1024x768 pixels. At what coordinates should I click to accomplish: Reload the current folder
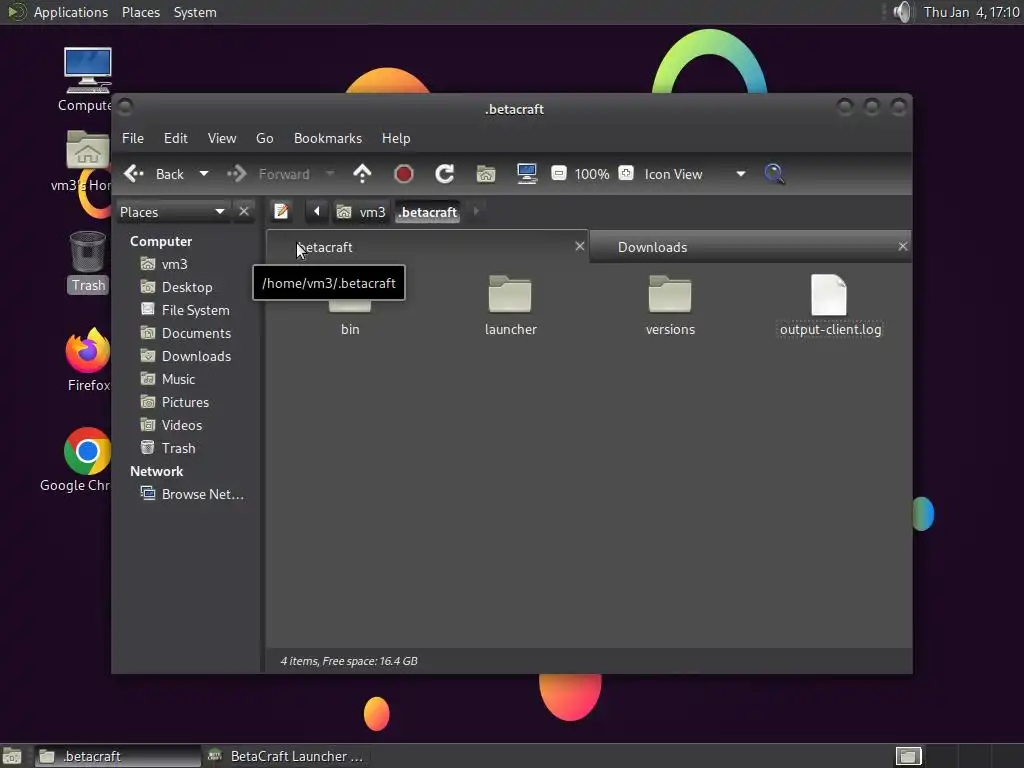point(445,174)
